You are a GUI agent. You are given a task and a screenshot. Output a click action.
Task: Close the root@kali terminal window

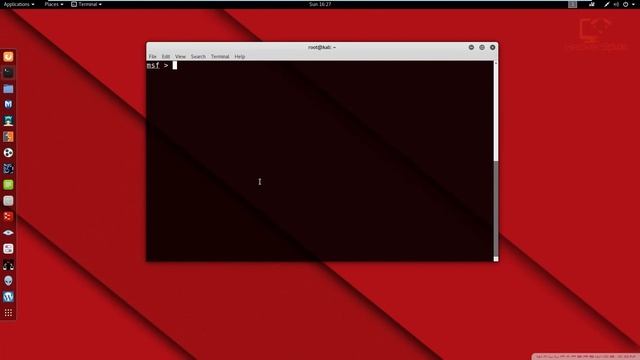[493, 47]
